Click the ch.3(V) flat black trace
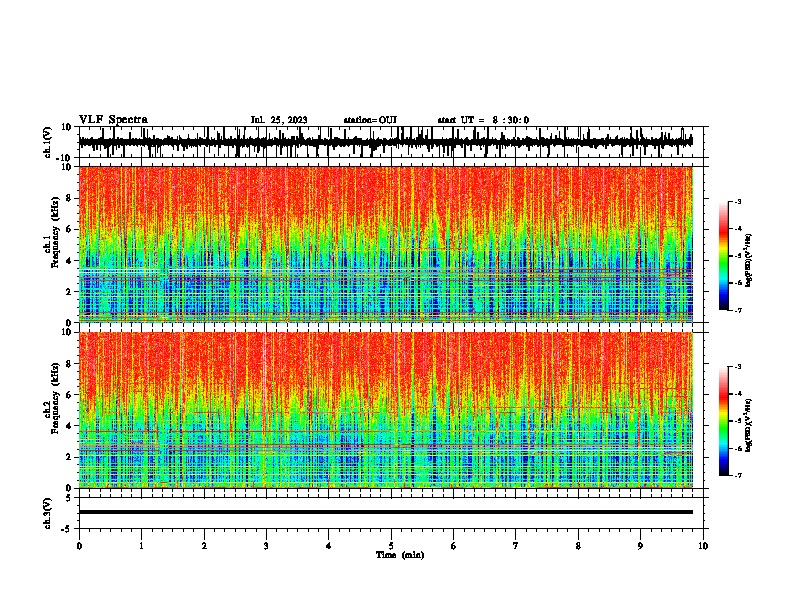This screenshot has height=612, width=792. pos(386,512)
